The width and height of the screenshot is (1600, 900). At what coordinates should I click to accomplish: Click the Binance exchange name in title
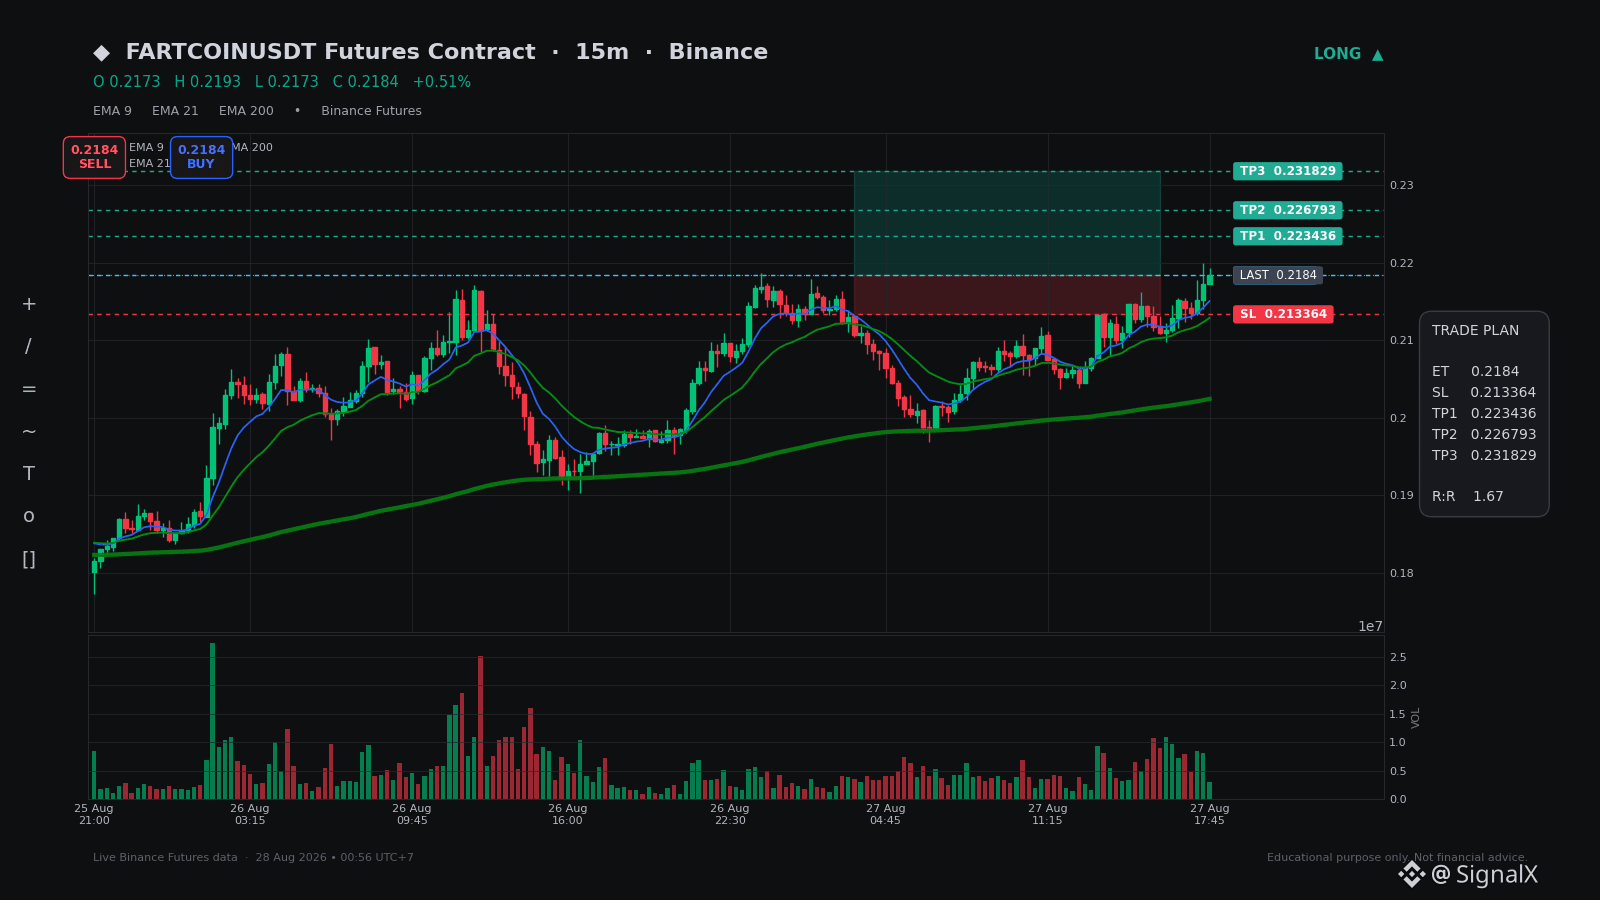click(x=718, y=52)
